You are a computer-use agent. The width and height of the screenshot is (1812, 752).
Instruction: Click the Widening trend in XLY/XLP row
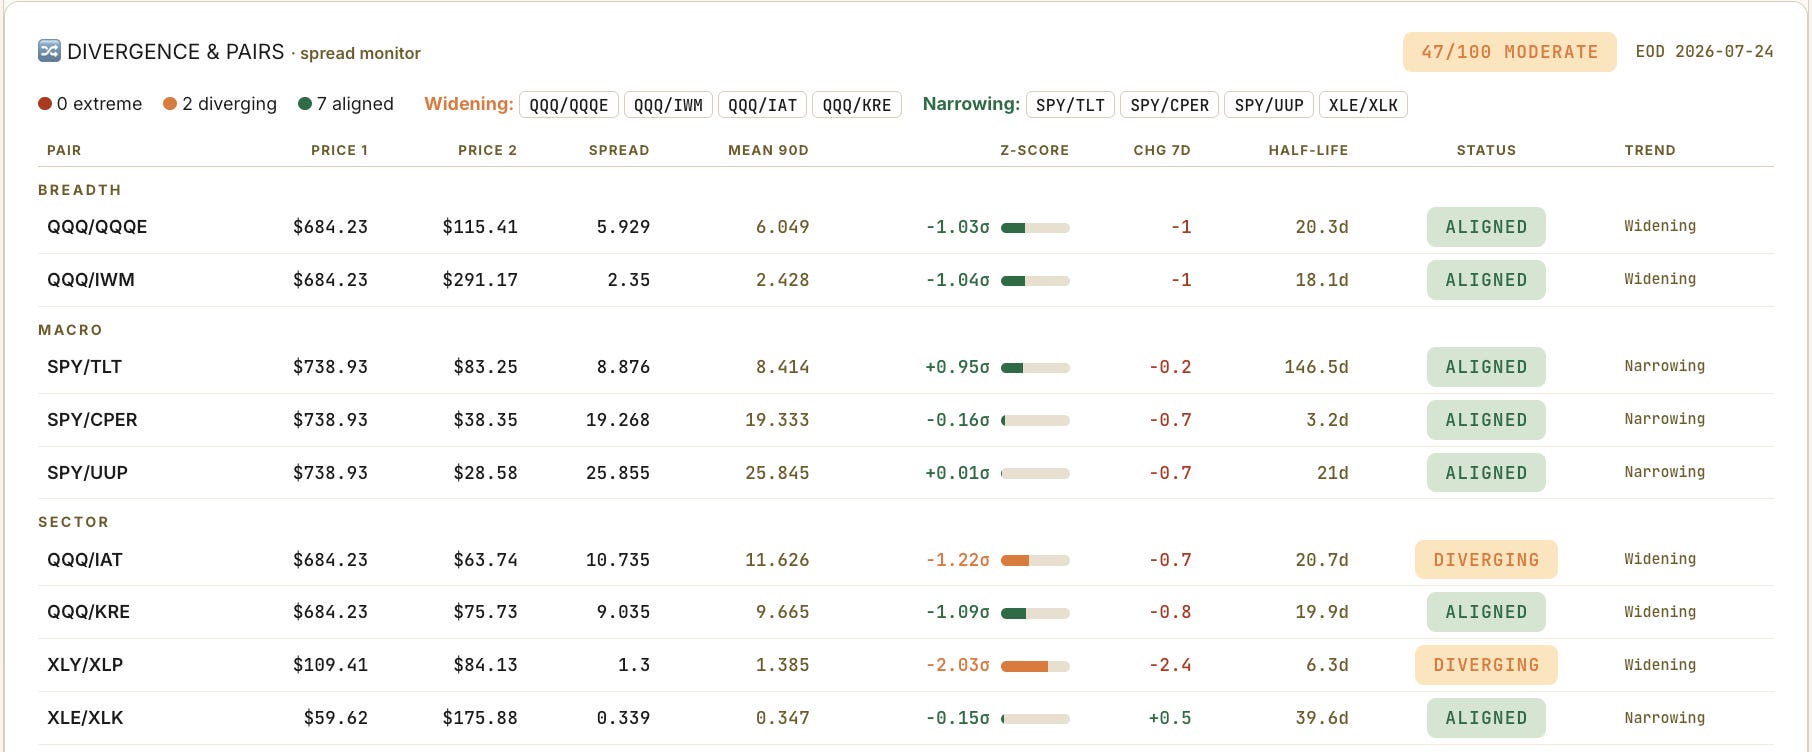point(1660,665)
